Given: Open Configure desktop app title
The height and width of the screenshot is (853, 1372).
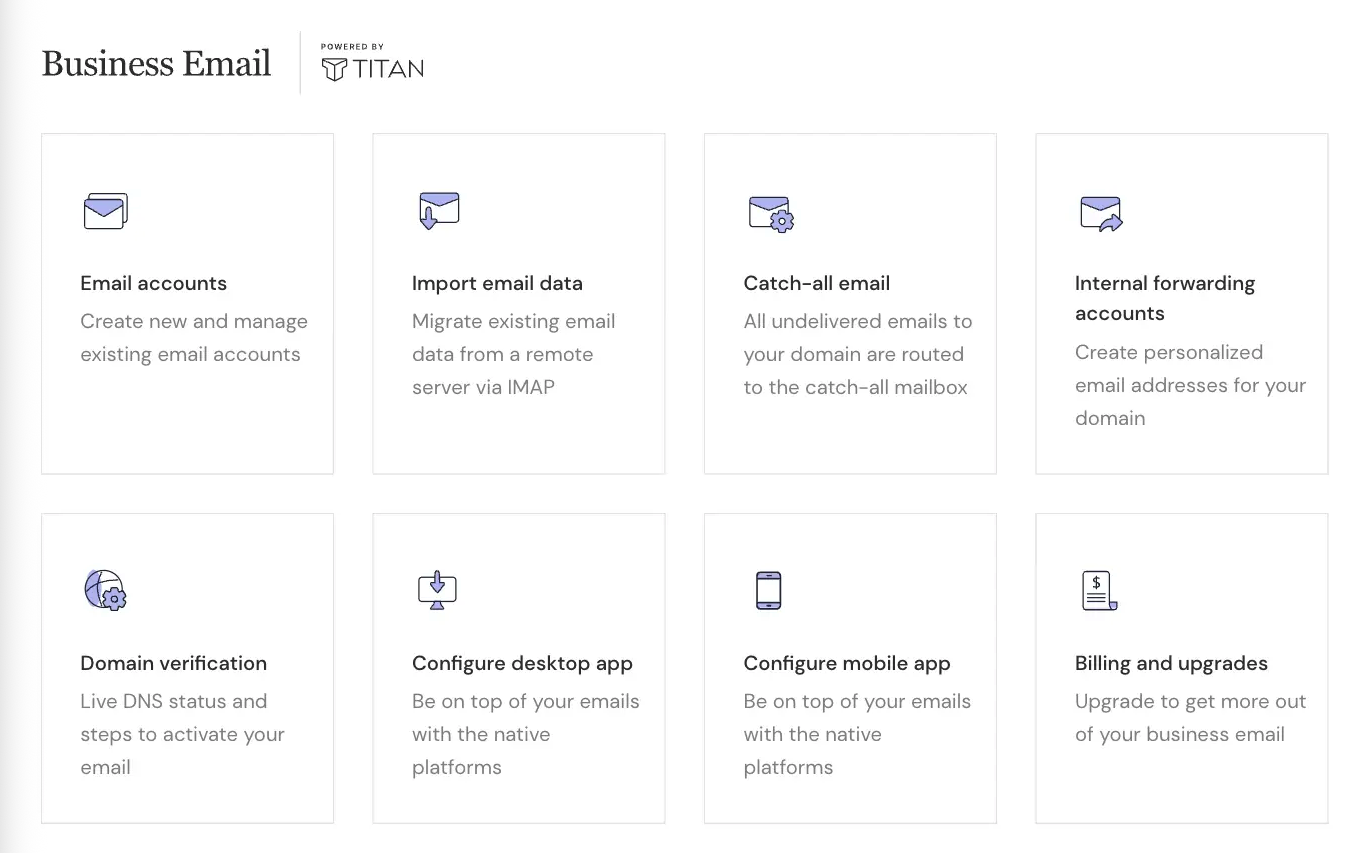Looking at the screenshot, I should [x=522, y=663].
